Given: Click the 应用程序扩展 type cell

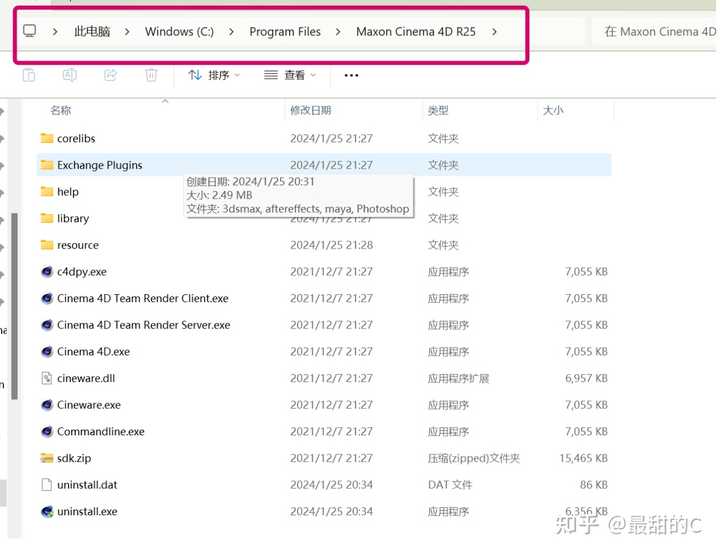Looking at the screenshot, I should point(458,378).
